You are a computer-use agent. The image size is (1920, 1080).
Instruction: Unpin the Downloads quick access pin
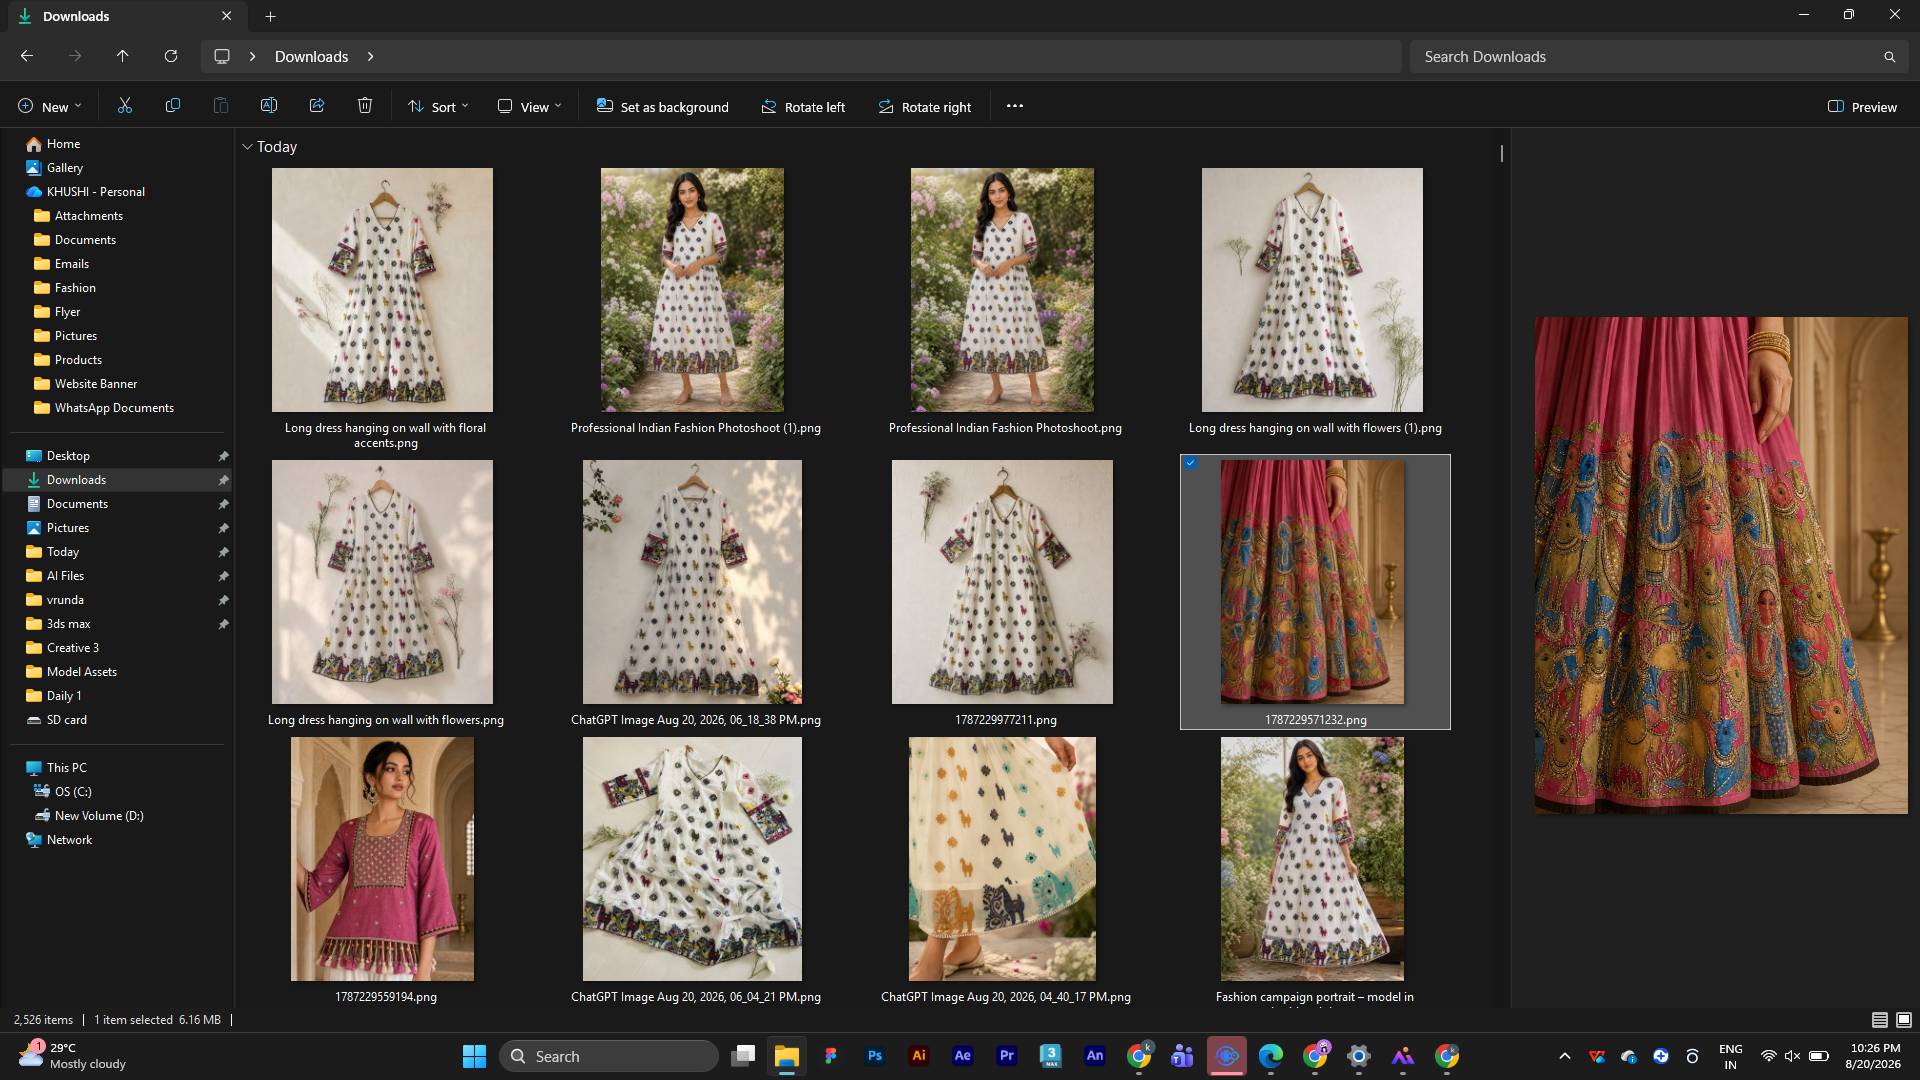pos(223,480)
